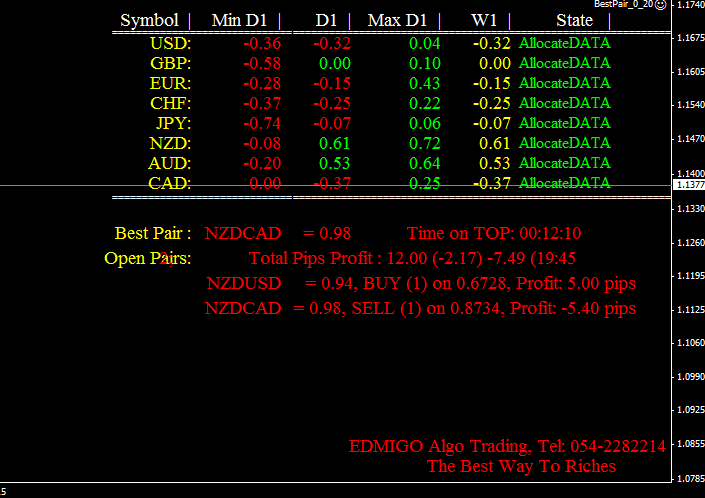Select the EUR: symbol row label
The height and width of the screenshot is (498, 705).
tap(170, 84)
